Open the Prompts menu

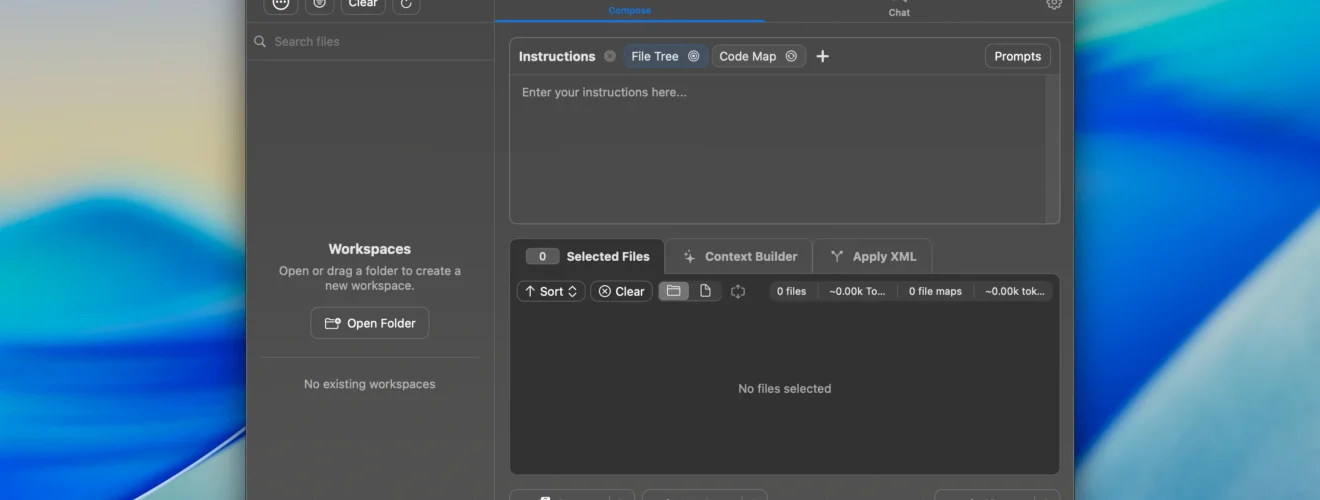pos(1018,57)
